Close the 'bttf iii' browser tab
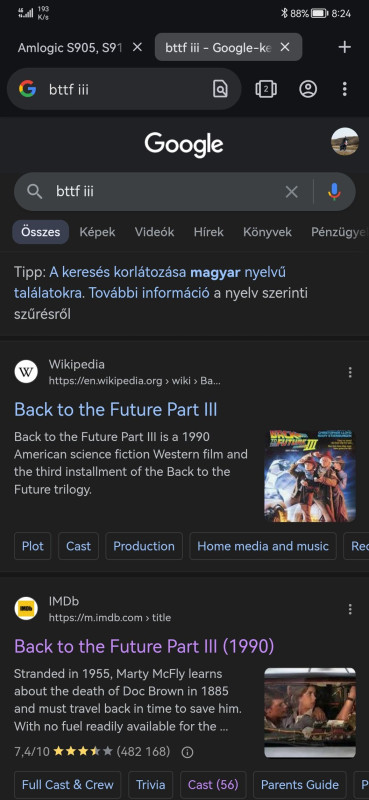369x800 pixels. pyautogui.click(x=285, y=47)
